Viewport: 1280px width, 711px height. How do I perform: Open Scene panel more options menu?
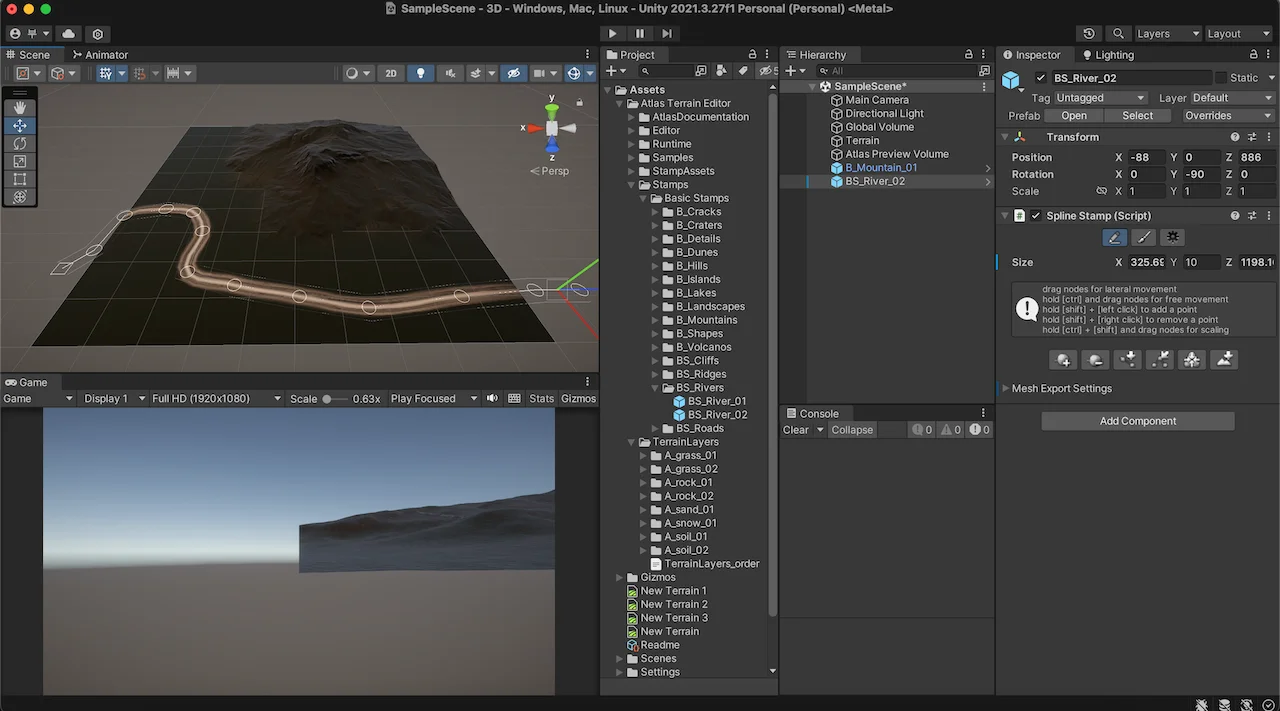tap(588, 55)
